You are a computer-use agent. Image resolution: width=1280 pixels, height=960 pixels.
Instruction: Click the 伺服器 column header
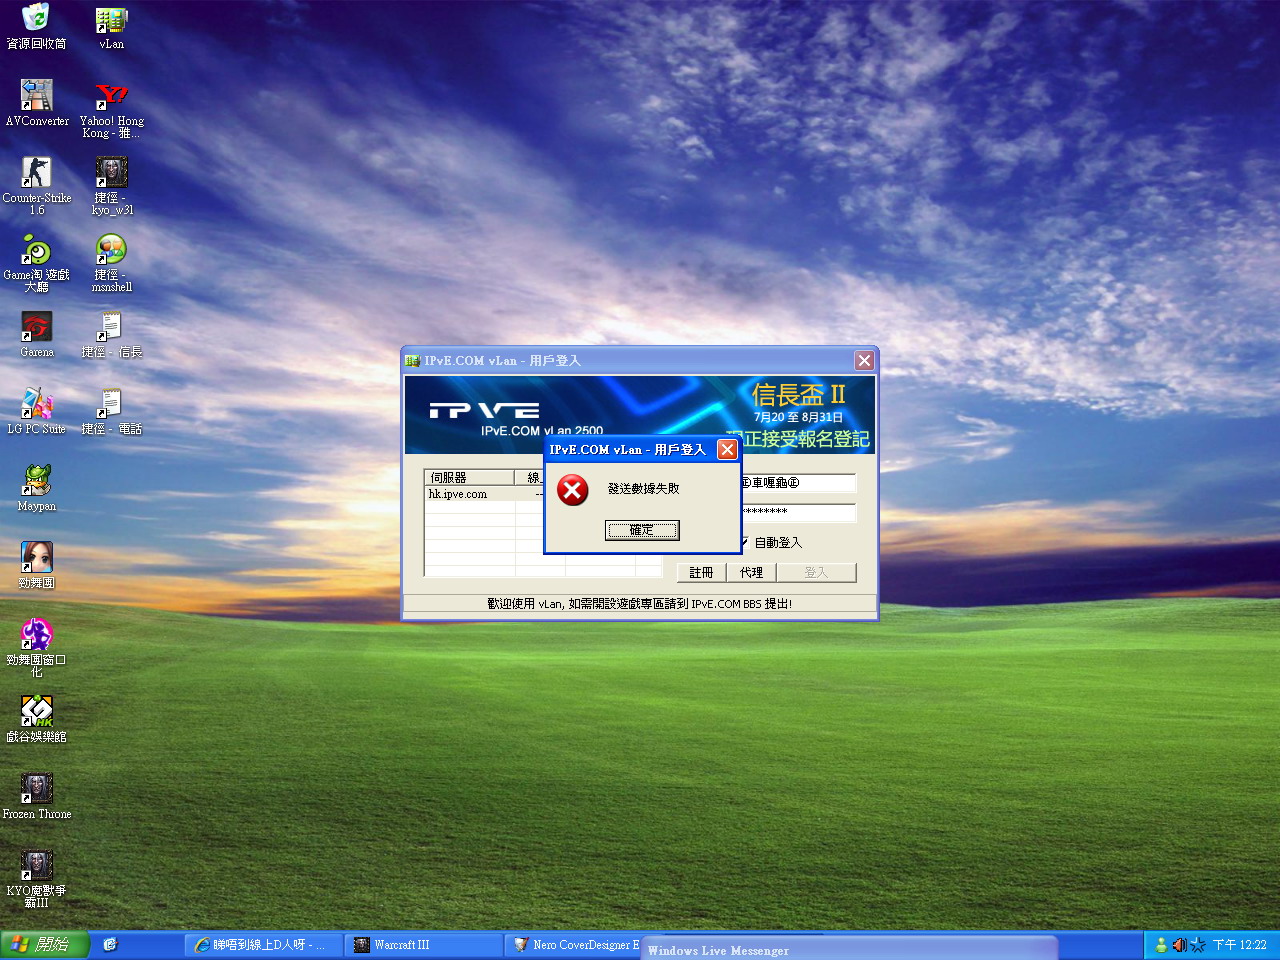coord(469,477)
